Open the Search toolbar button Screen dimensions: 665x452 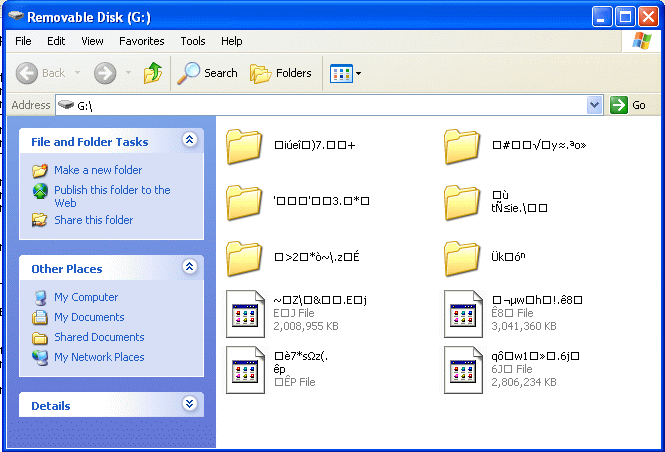pos(208,73)
